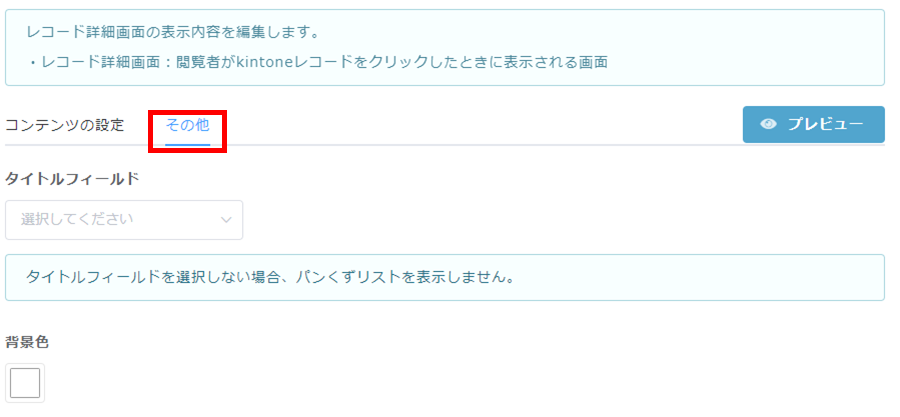Click the 選択してください placeholder text
This screenshot has height=417, width=900.
pos(77,220)
